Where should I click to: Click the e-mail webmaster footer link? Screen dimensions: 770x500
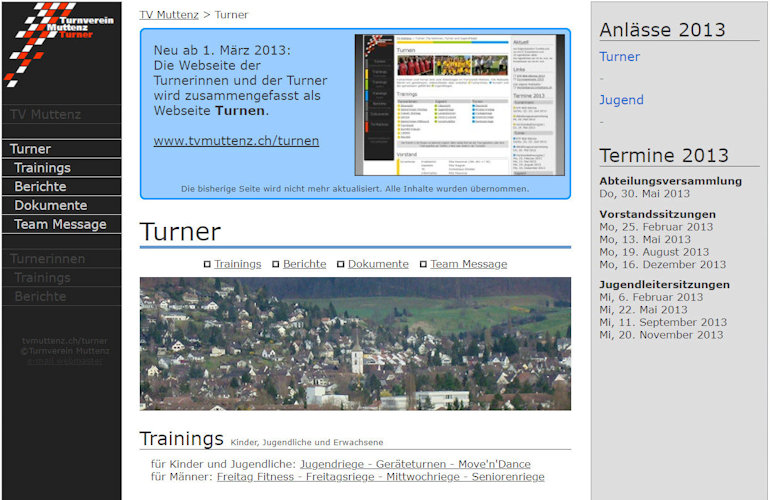[x=65, y=361]
